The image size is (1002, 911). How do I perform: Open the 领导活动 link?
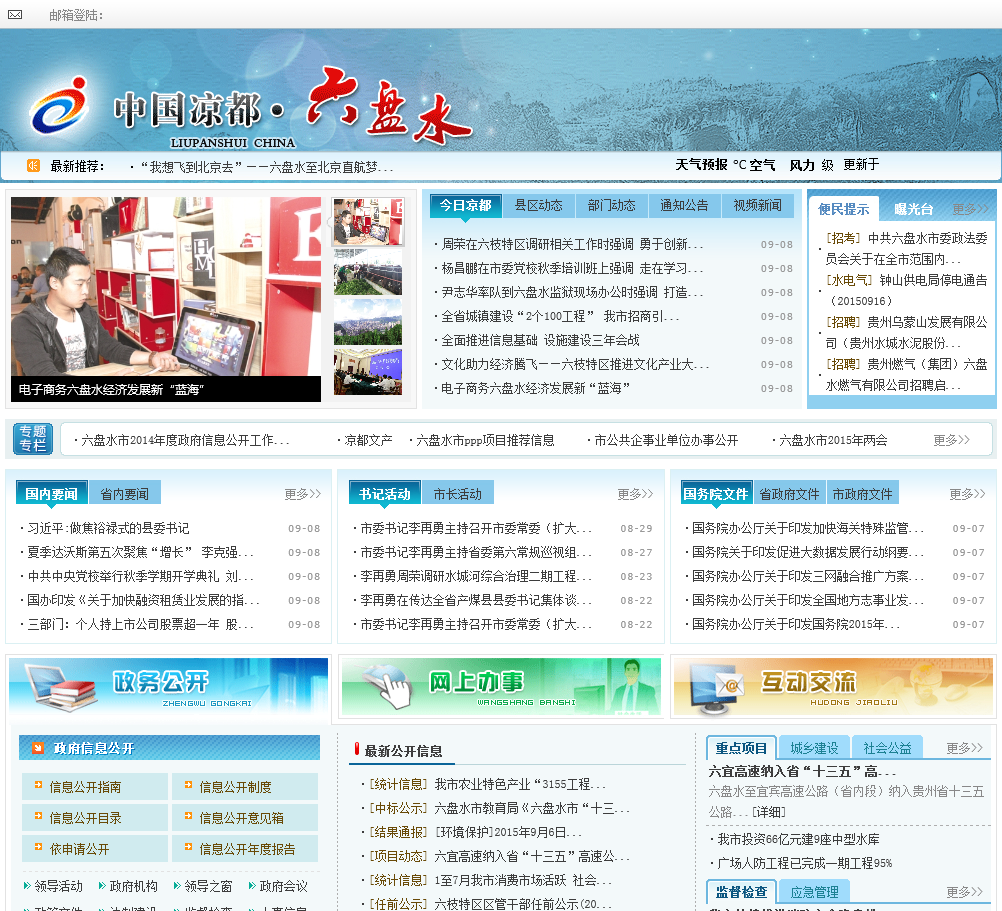[x=58, y=885]
